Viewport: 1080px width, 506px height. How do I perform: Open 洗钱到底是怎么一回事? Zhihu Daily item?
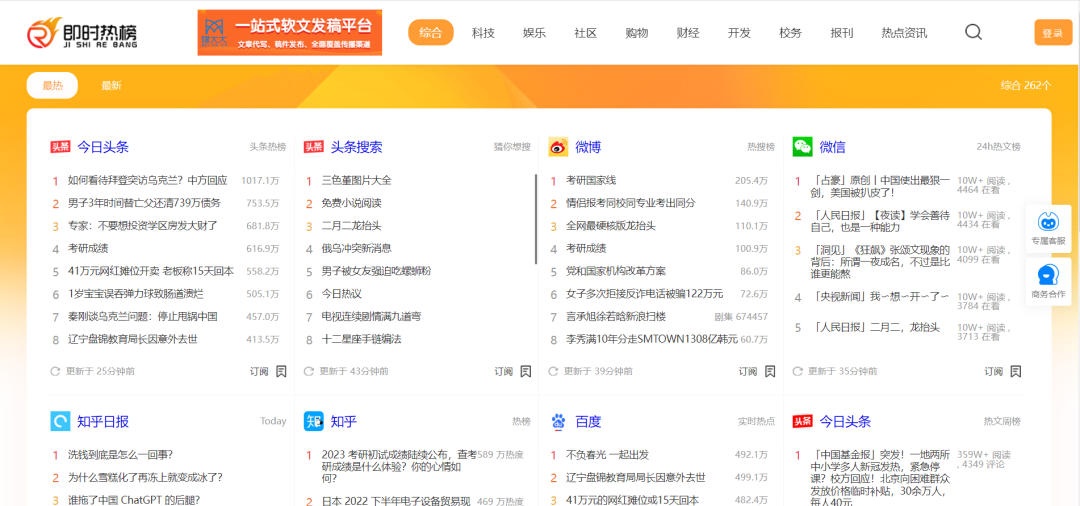coord(120,454)
